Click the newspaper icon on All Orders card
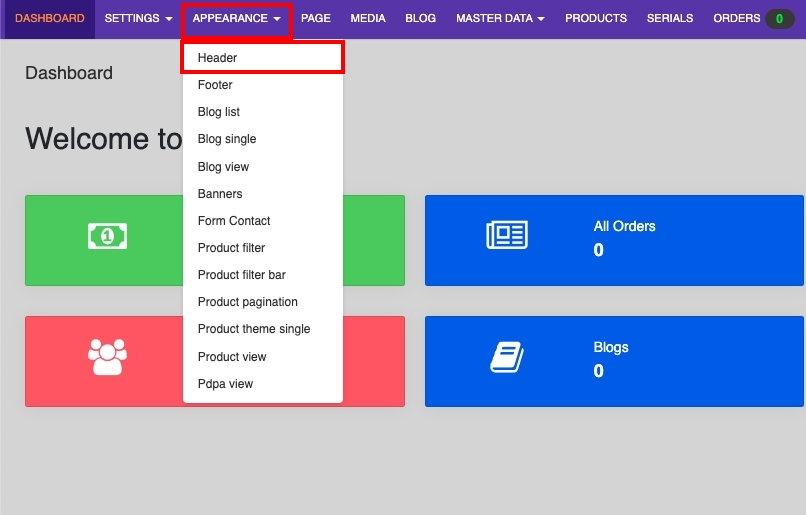Viewport: 806px width, 515px height. 507,236
